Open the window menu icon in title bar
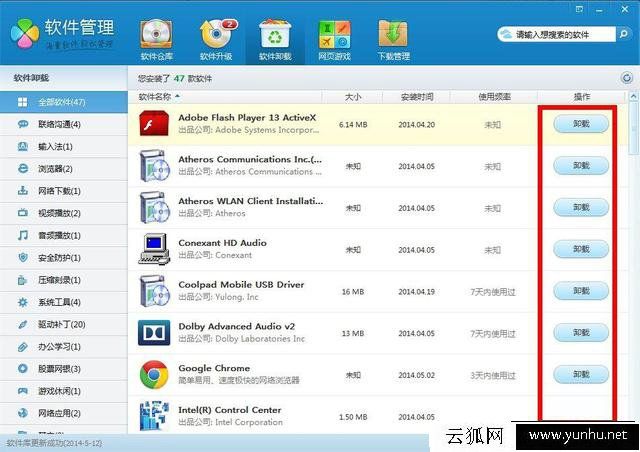Screen dimensions: 640x452 [579, 9]
